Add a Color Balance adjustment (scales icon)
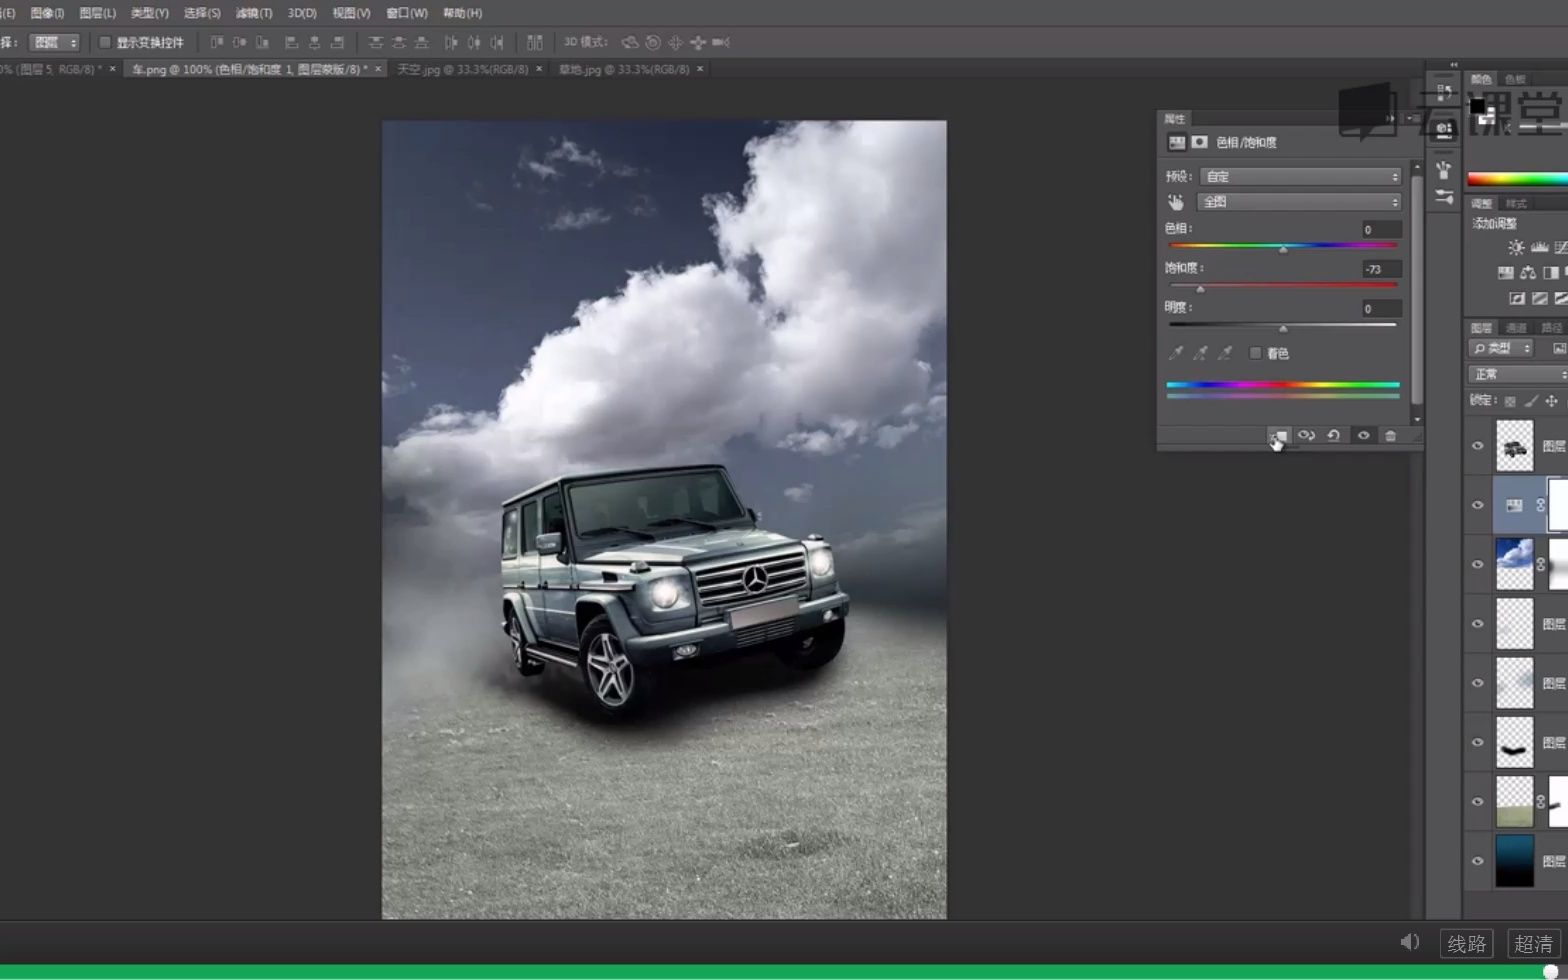Viewport: 1568px width, 980px height. [x=1528, y=273]
